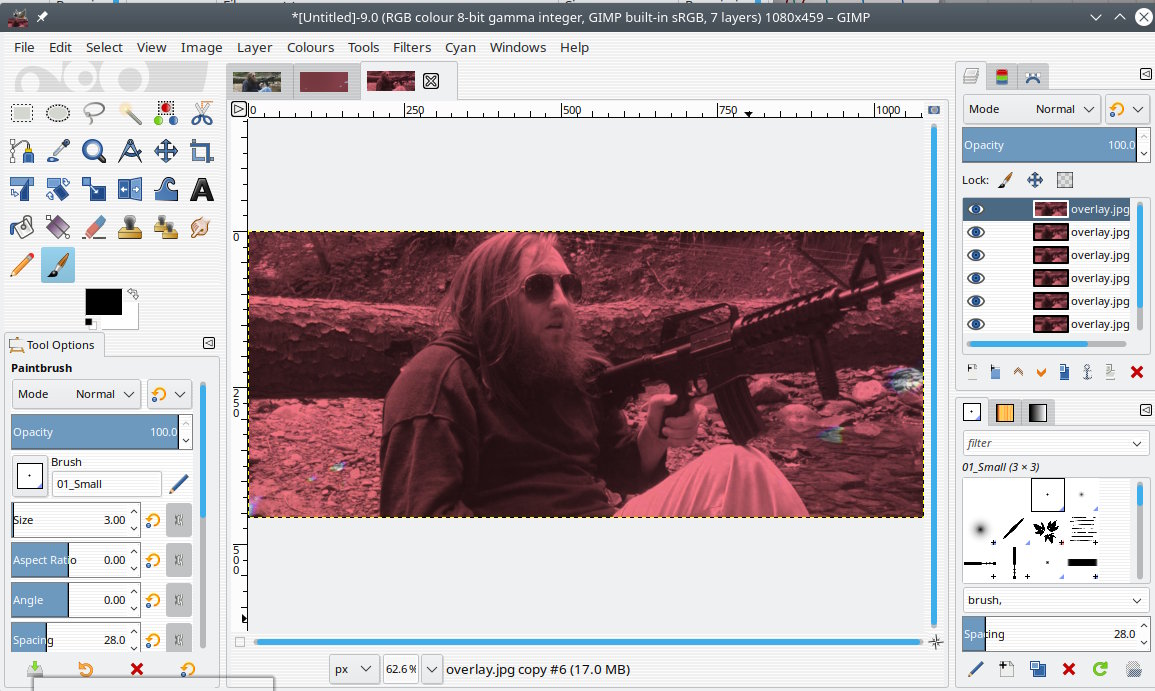Select the Crop tool
The image size is (1155, 691).
202,151
